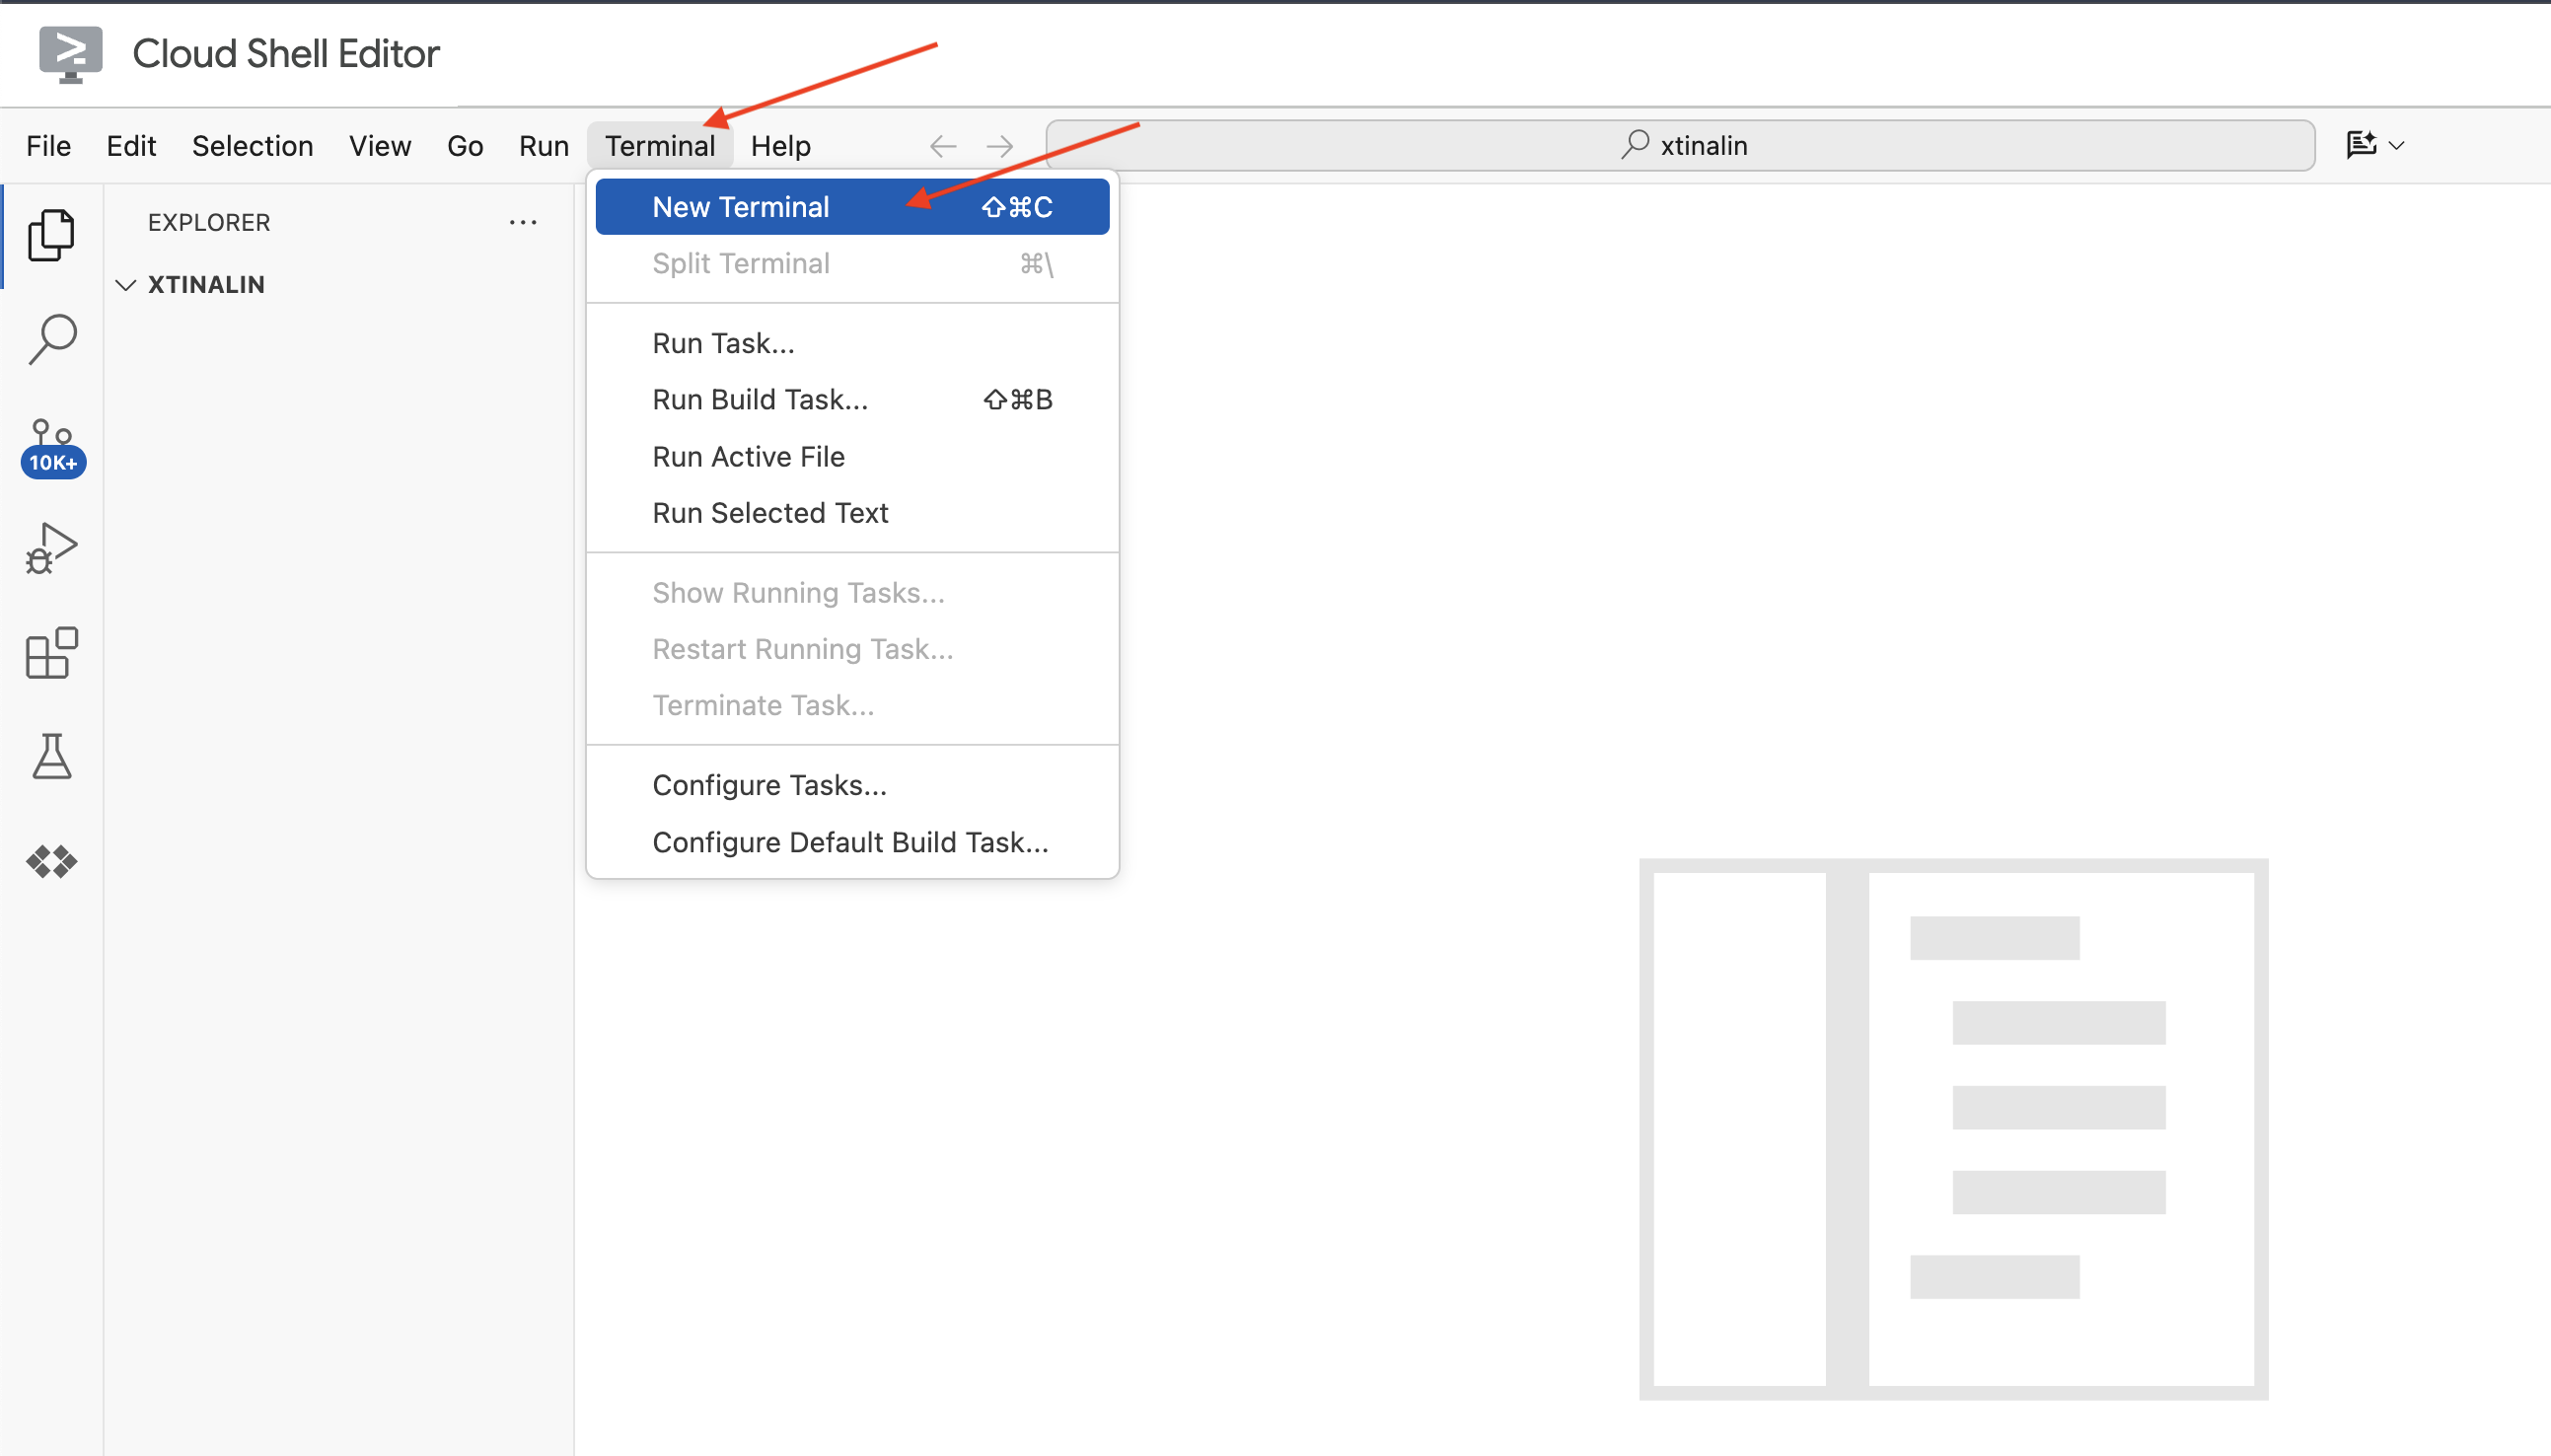2551x1456 pixels.
Task: Open the Help menu
Action: coord(780,146)
